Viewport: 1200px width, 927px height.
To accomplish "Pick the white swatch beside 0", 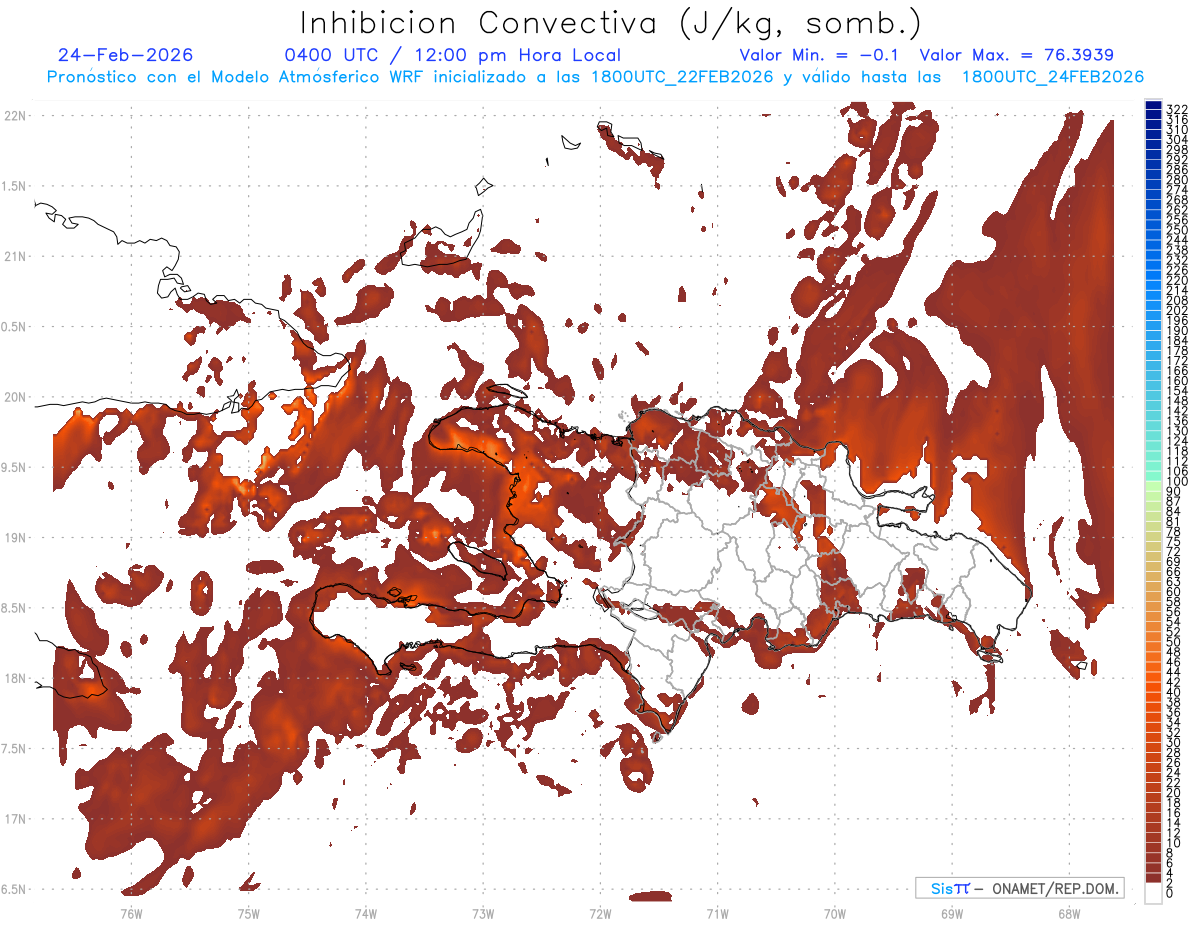I will pos(1153,894).
